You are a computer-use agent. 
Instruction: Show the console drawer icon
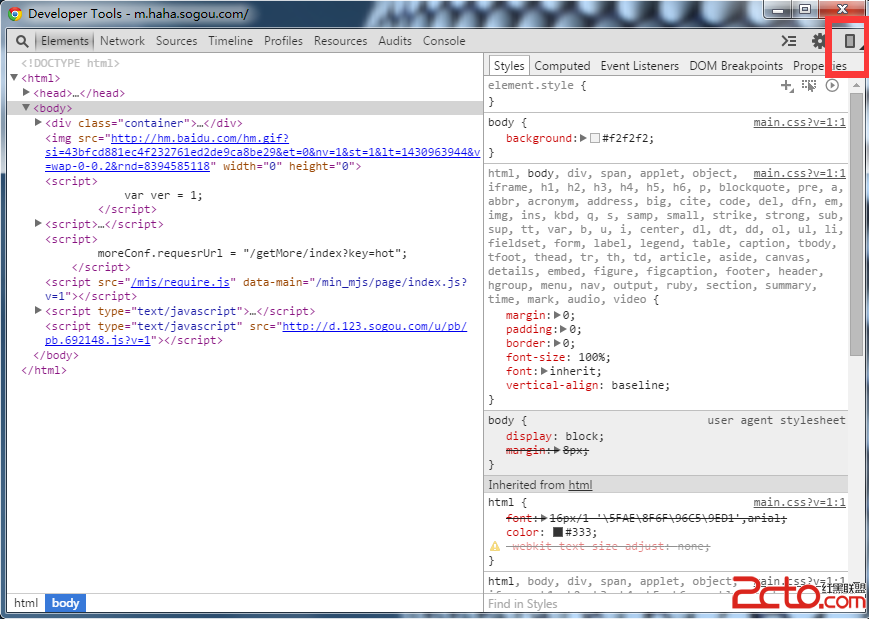click(x=789, y=41)
